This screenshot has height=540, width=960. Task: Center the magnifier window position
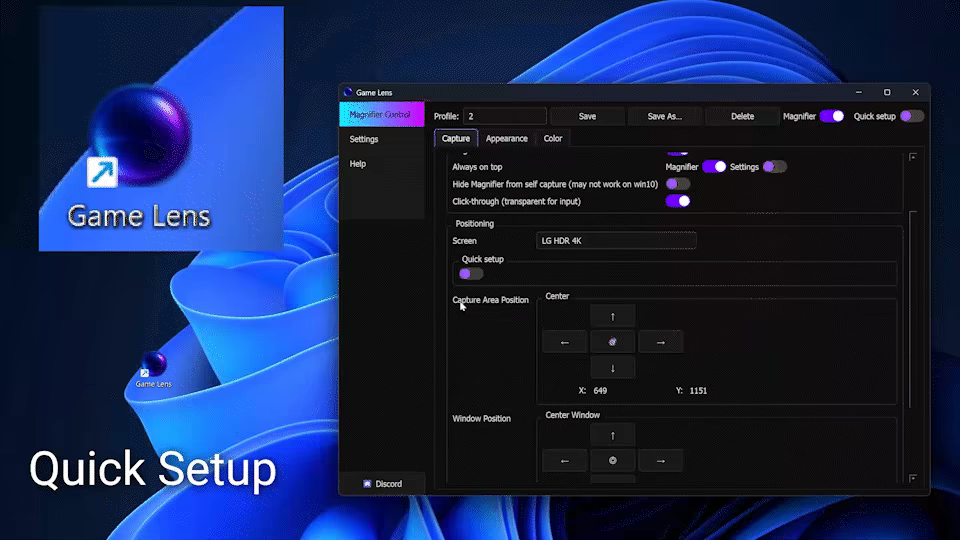pos(612,460)
